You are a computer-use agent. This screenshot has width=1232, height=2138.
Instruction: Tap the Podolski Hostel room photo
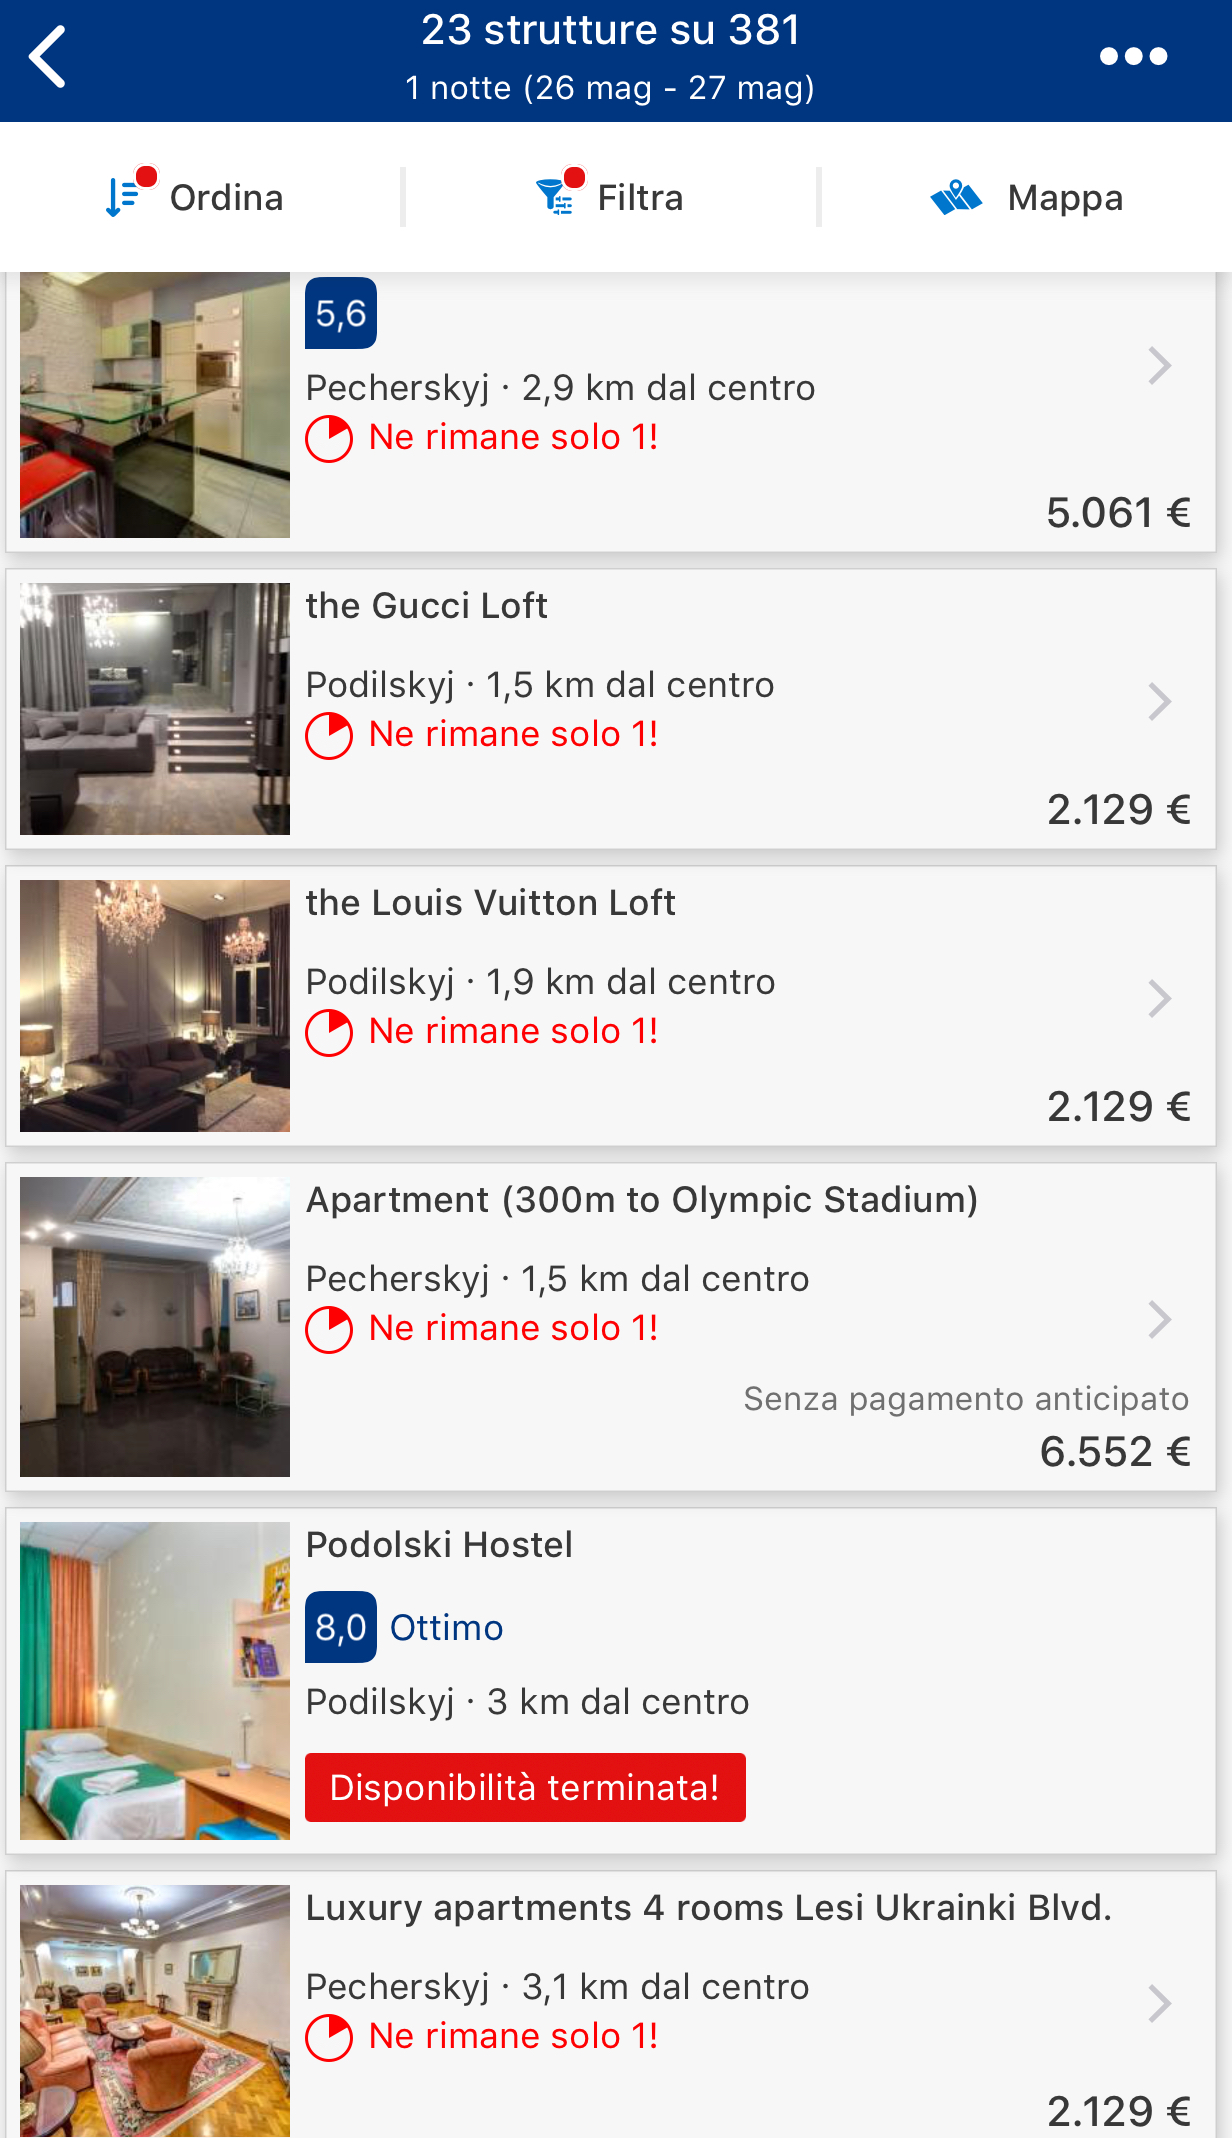[x=155, y=1680]
